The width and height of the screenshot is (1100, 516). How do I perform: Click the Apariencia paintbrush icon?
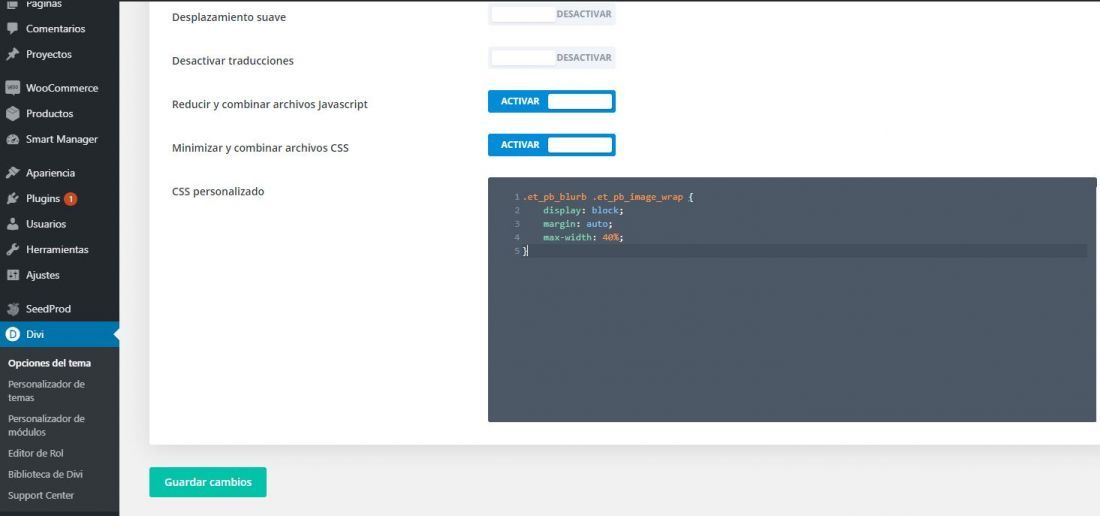12,173
